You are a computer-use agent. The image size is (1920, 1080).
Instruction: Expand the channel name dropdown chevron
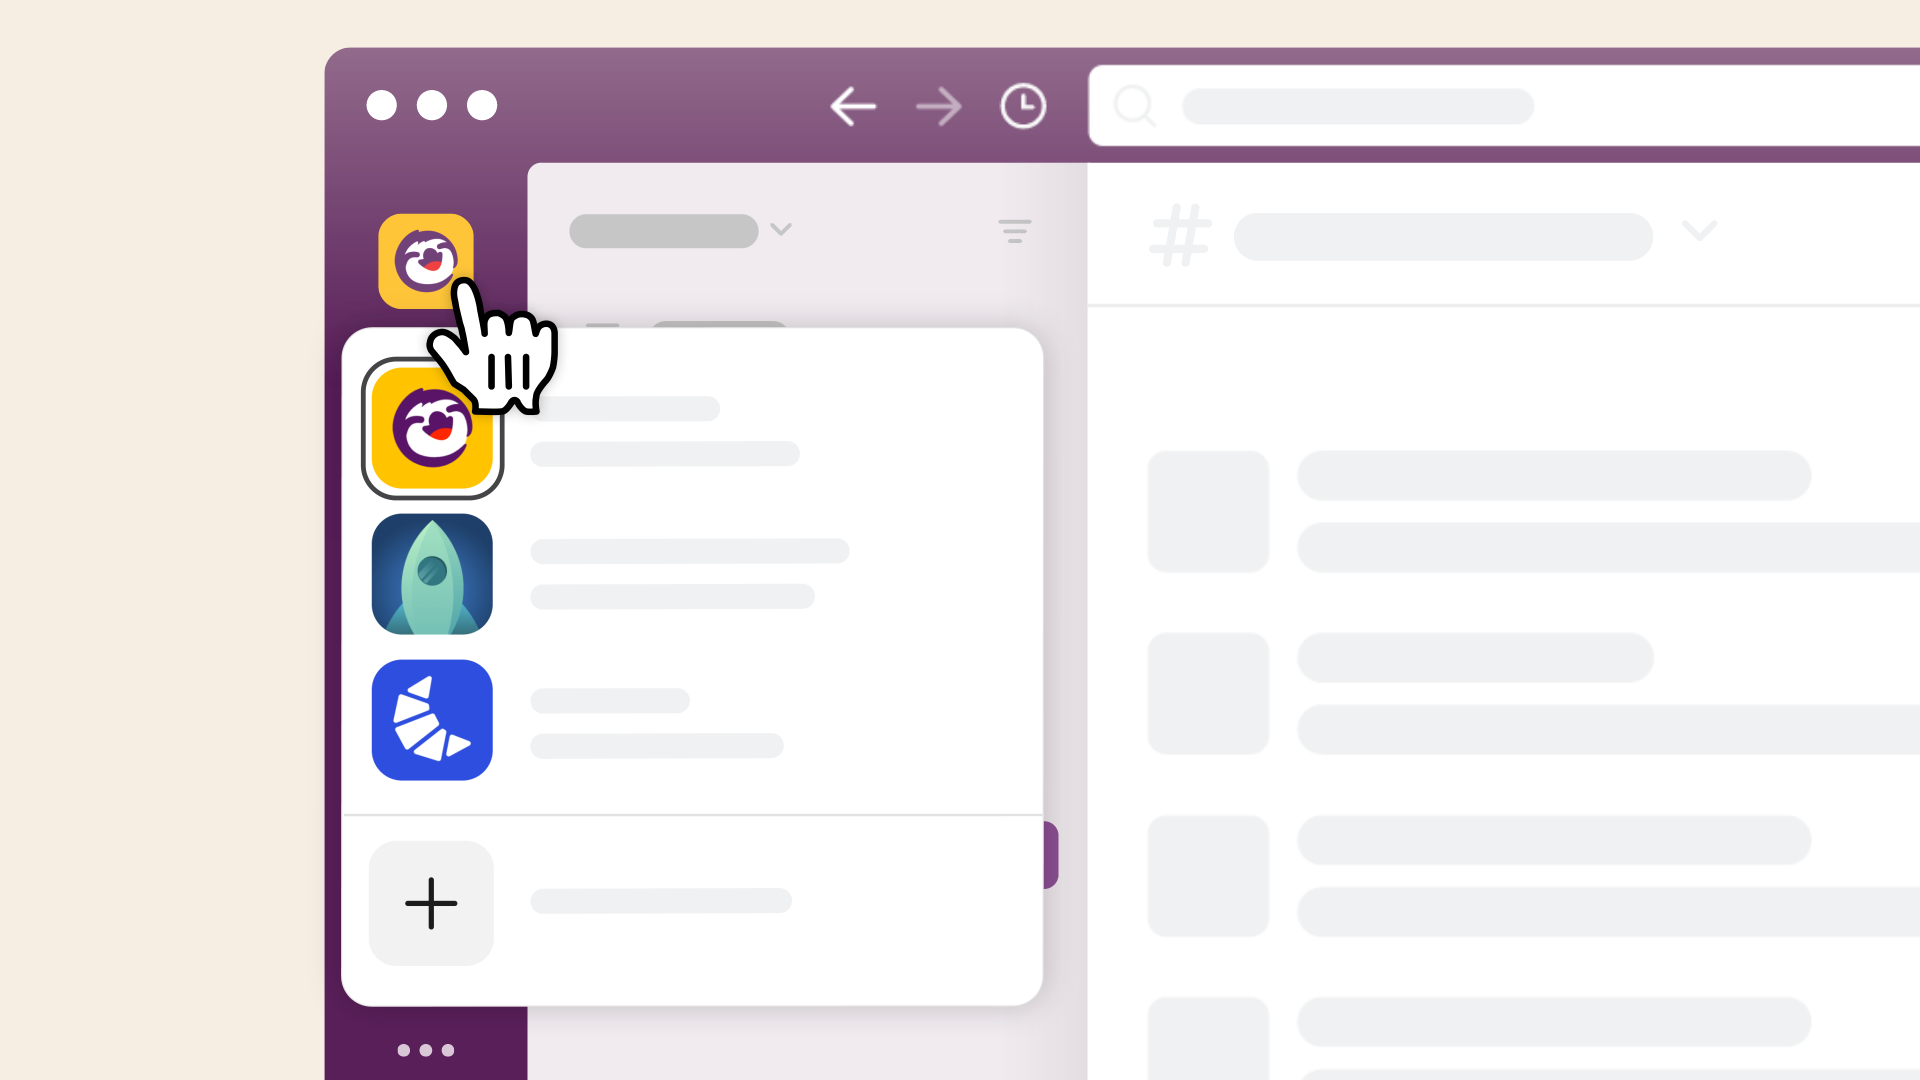[x=1701, y=233]
